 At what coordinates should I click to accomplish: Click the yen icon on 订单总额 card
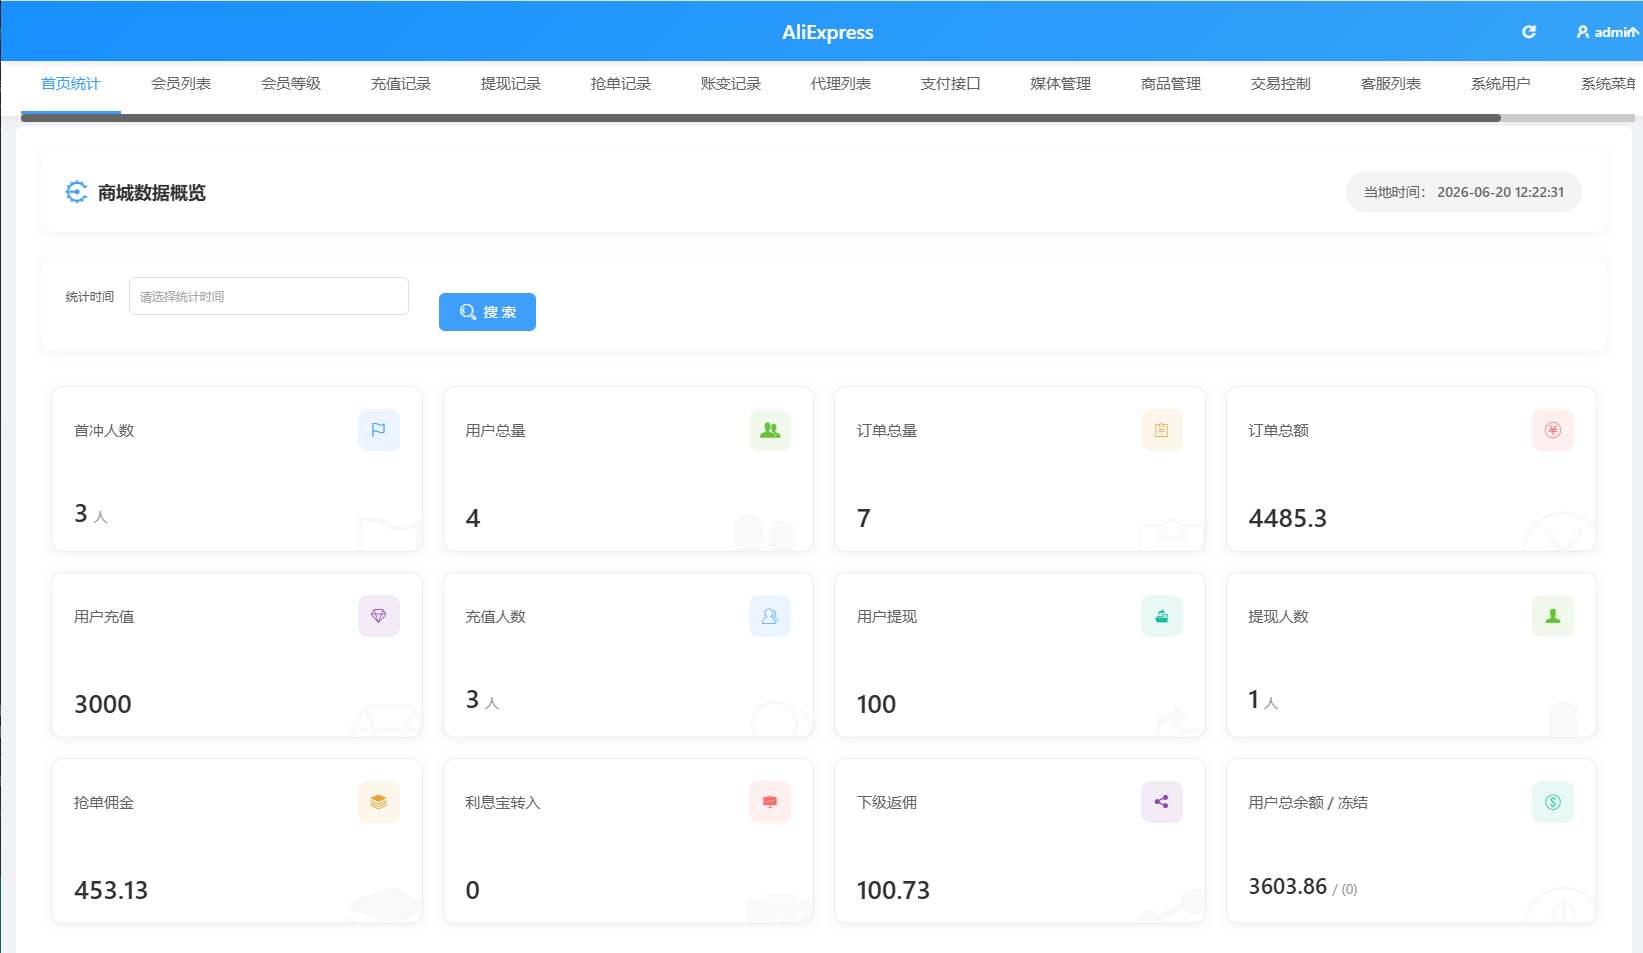[1553, 430]
